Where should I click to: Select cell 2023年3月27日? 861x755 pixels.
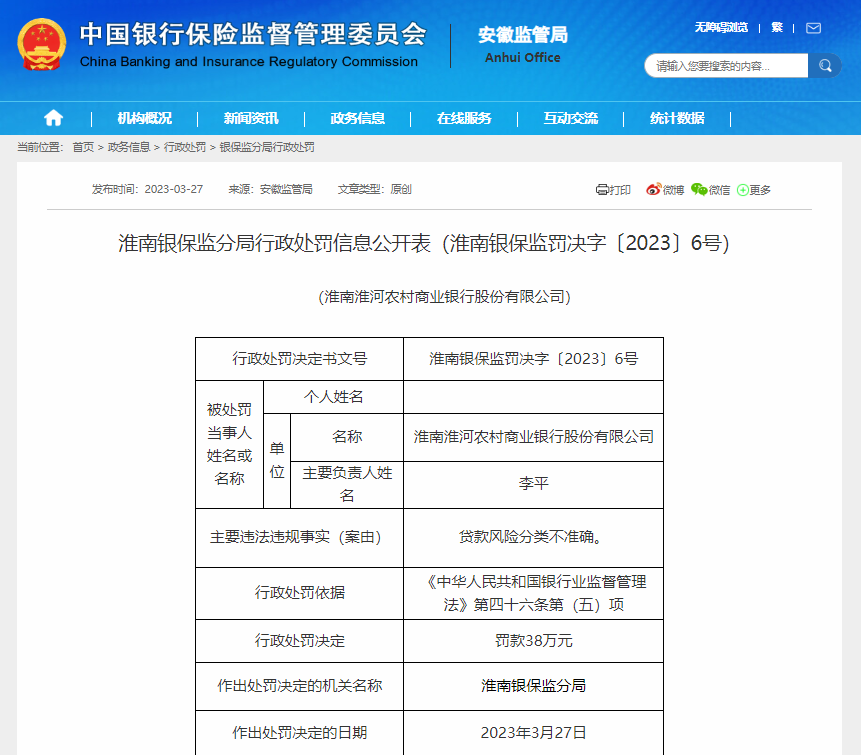[533, 733]
